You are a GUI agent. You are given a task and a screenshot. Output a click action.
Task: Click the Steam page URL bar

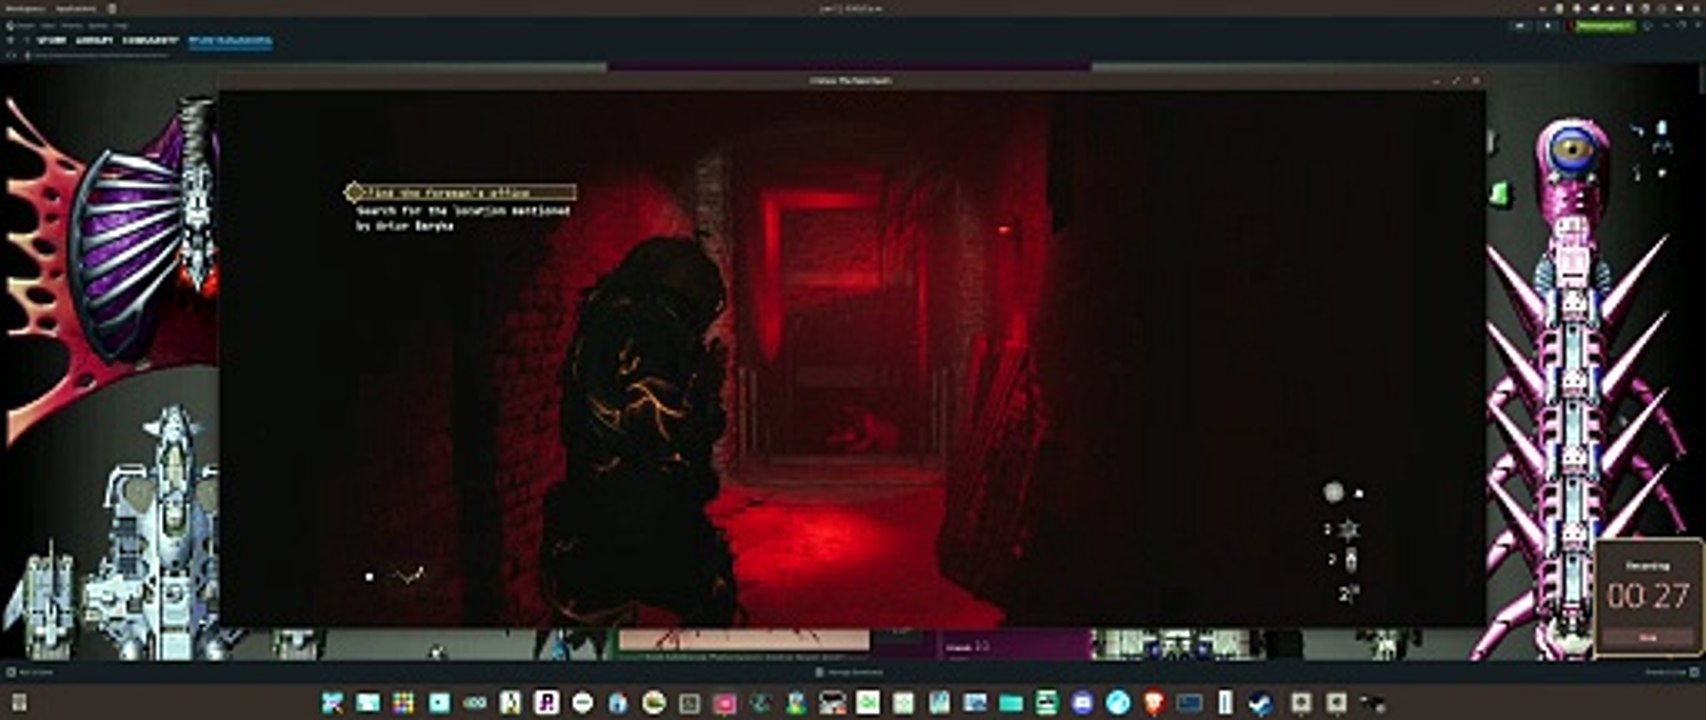[x=100, y=56]
